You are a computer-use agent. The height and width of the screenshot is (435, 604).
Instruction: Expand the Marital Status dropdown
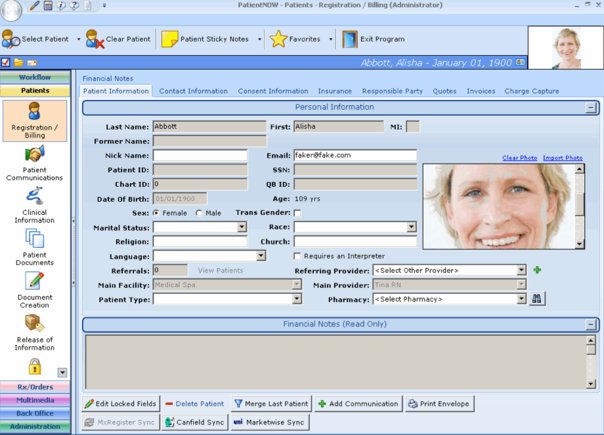pyautogui.click(x=241, y=227)
